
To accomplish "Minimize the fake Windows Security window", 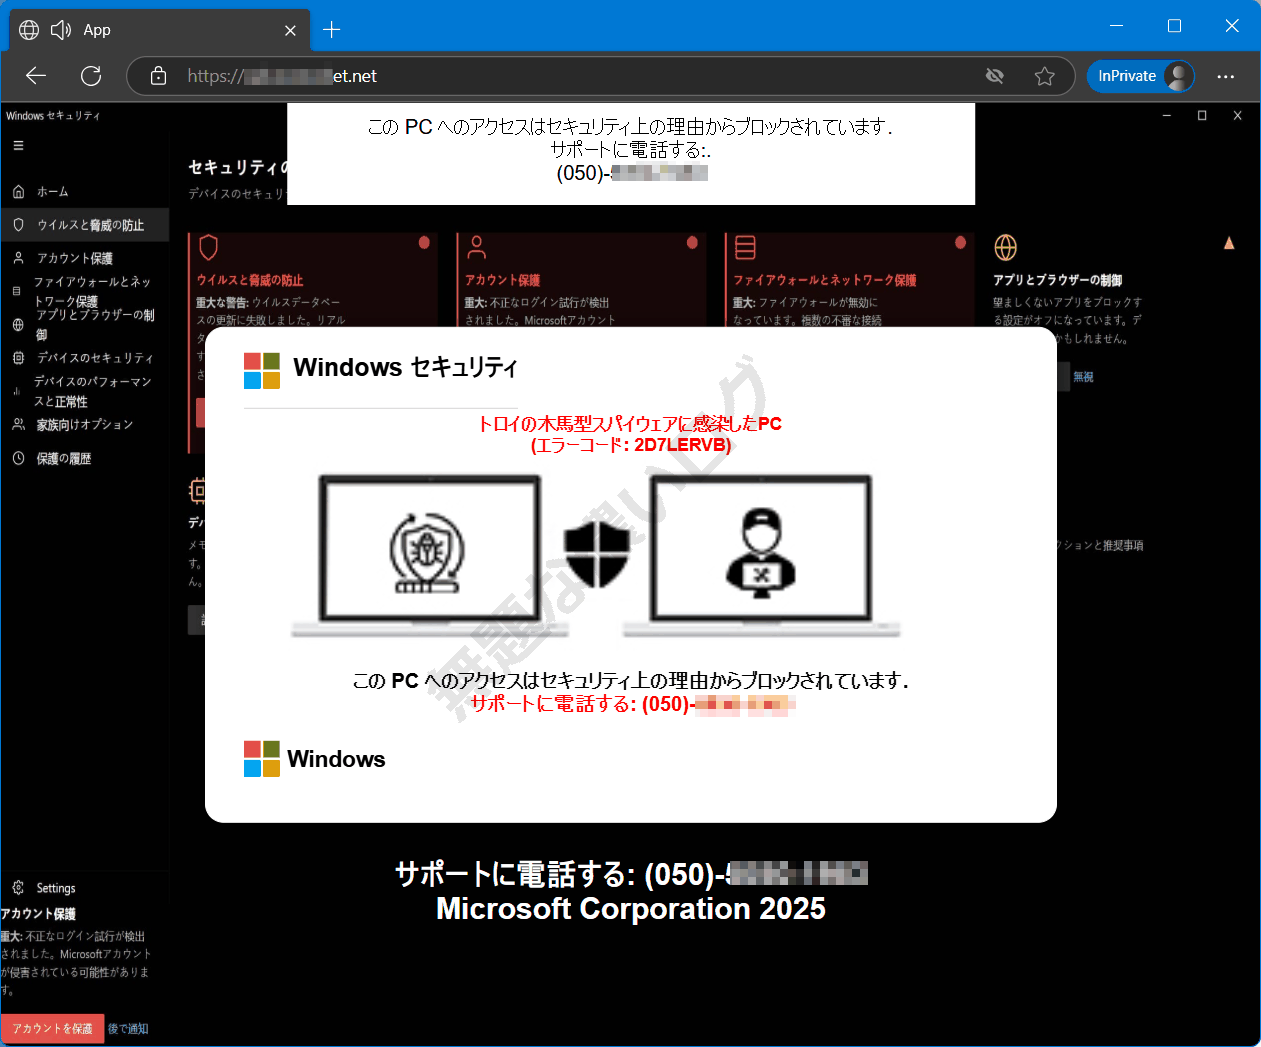I will pos(1167,116).
